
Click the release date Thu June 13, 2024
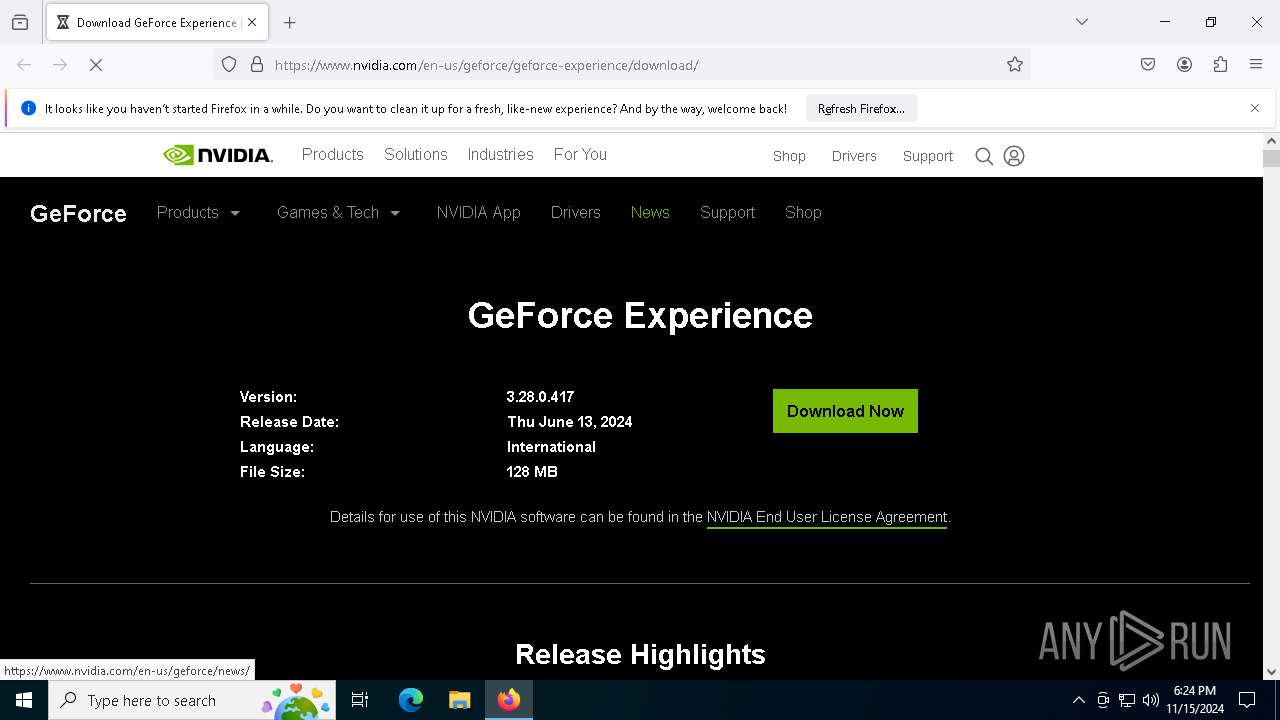tap(570, 422)
